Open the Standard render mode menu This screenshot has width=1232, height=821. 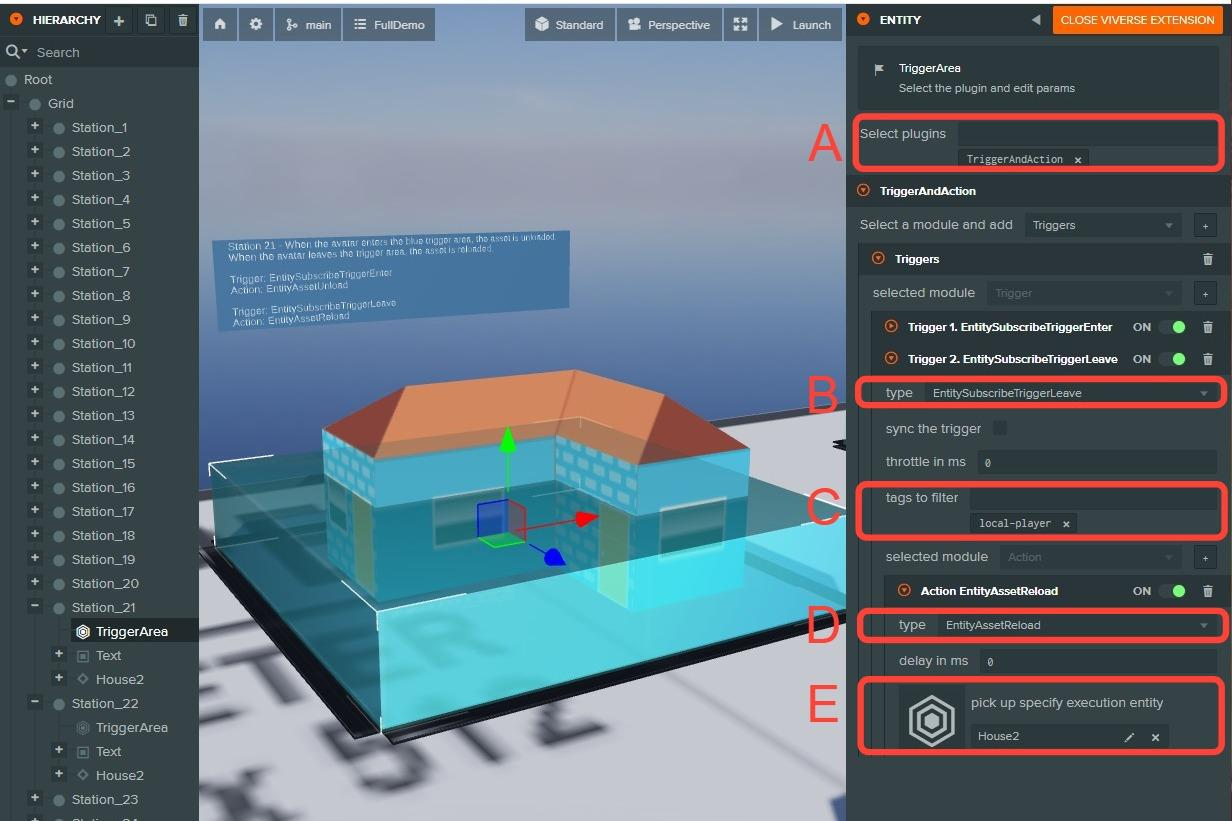[x=569, y=25]
